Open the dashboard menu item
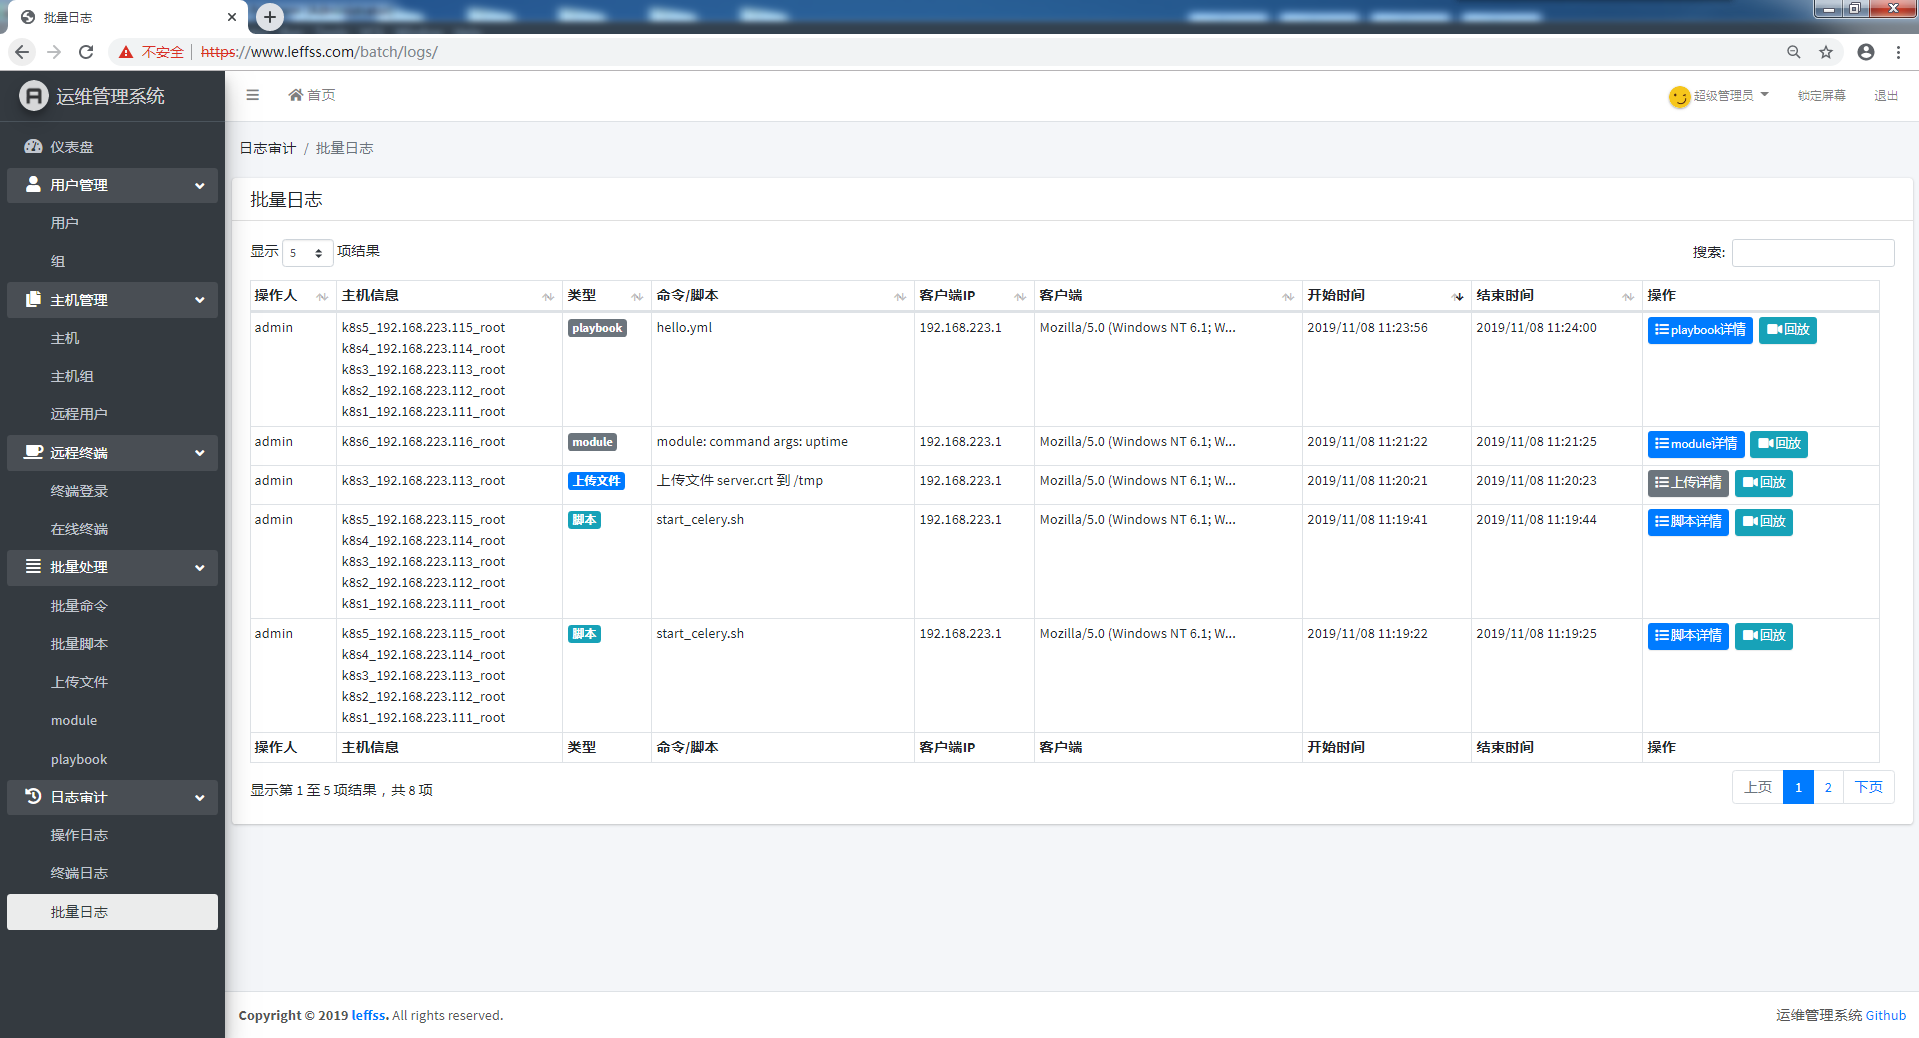Viewport: 1919px width, 1038px height. [x=112, y=147]
